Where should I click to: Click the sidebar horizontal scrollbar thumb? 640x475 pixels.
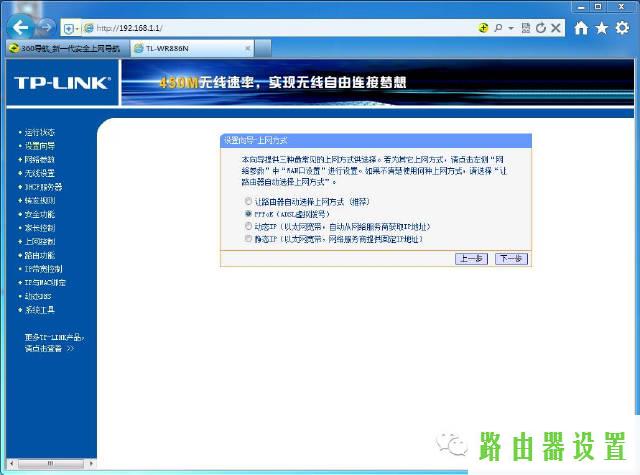[50, 464]
